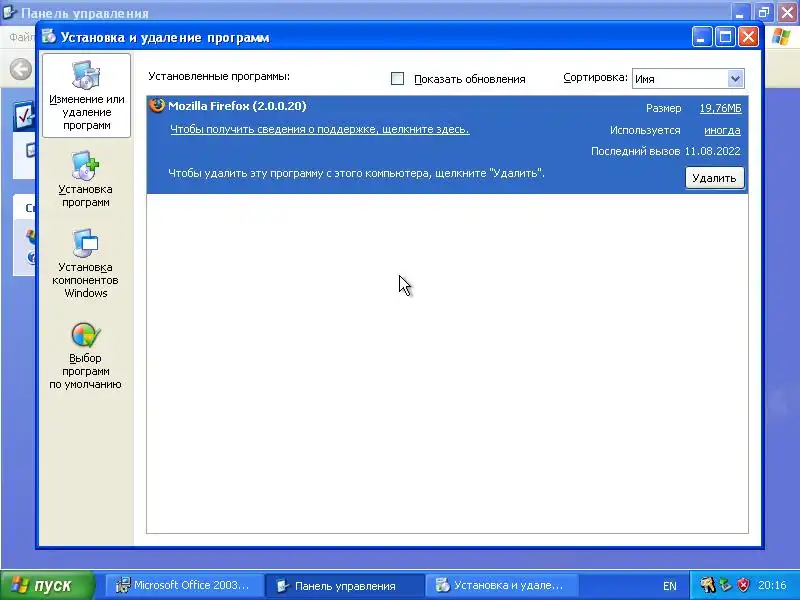This screenshot has width=800, height=600.
Task: Click the EN language indicator
Action: click(x=669, y=586)
